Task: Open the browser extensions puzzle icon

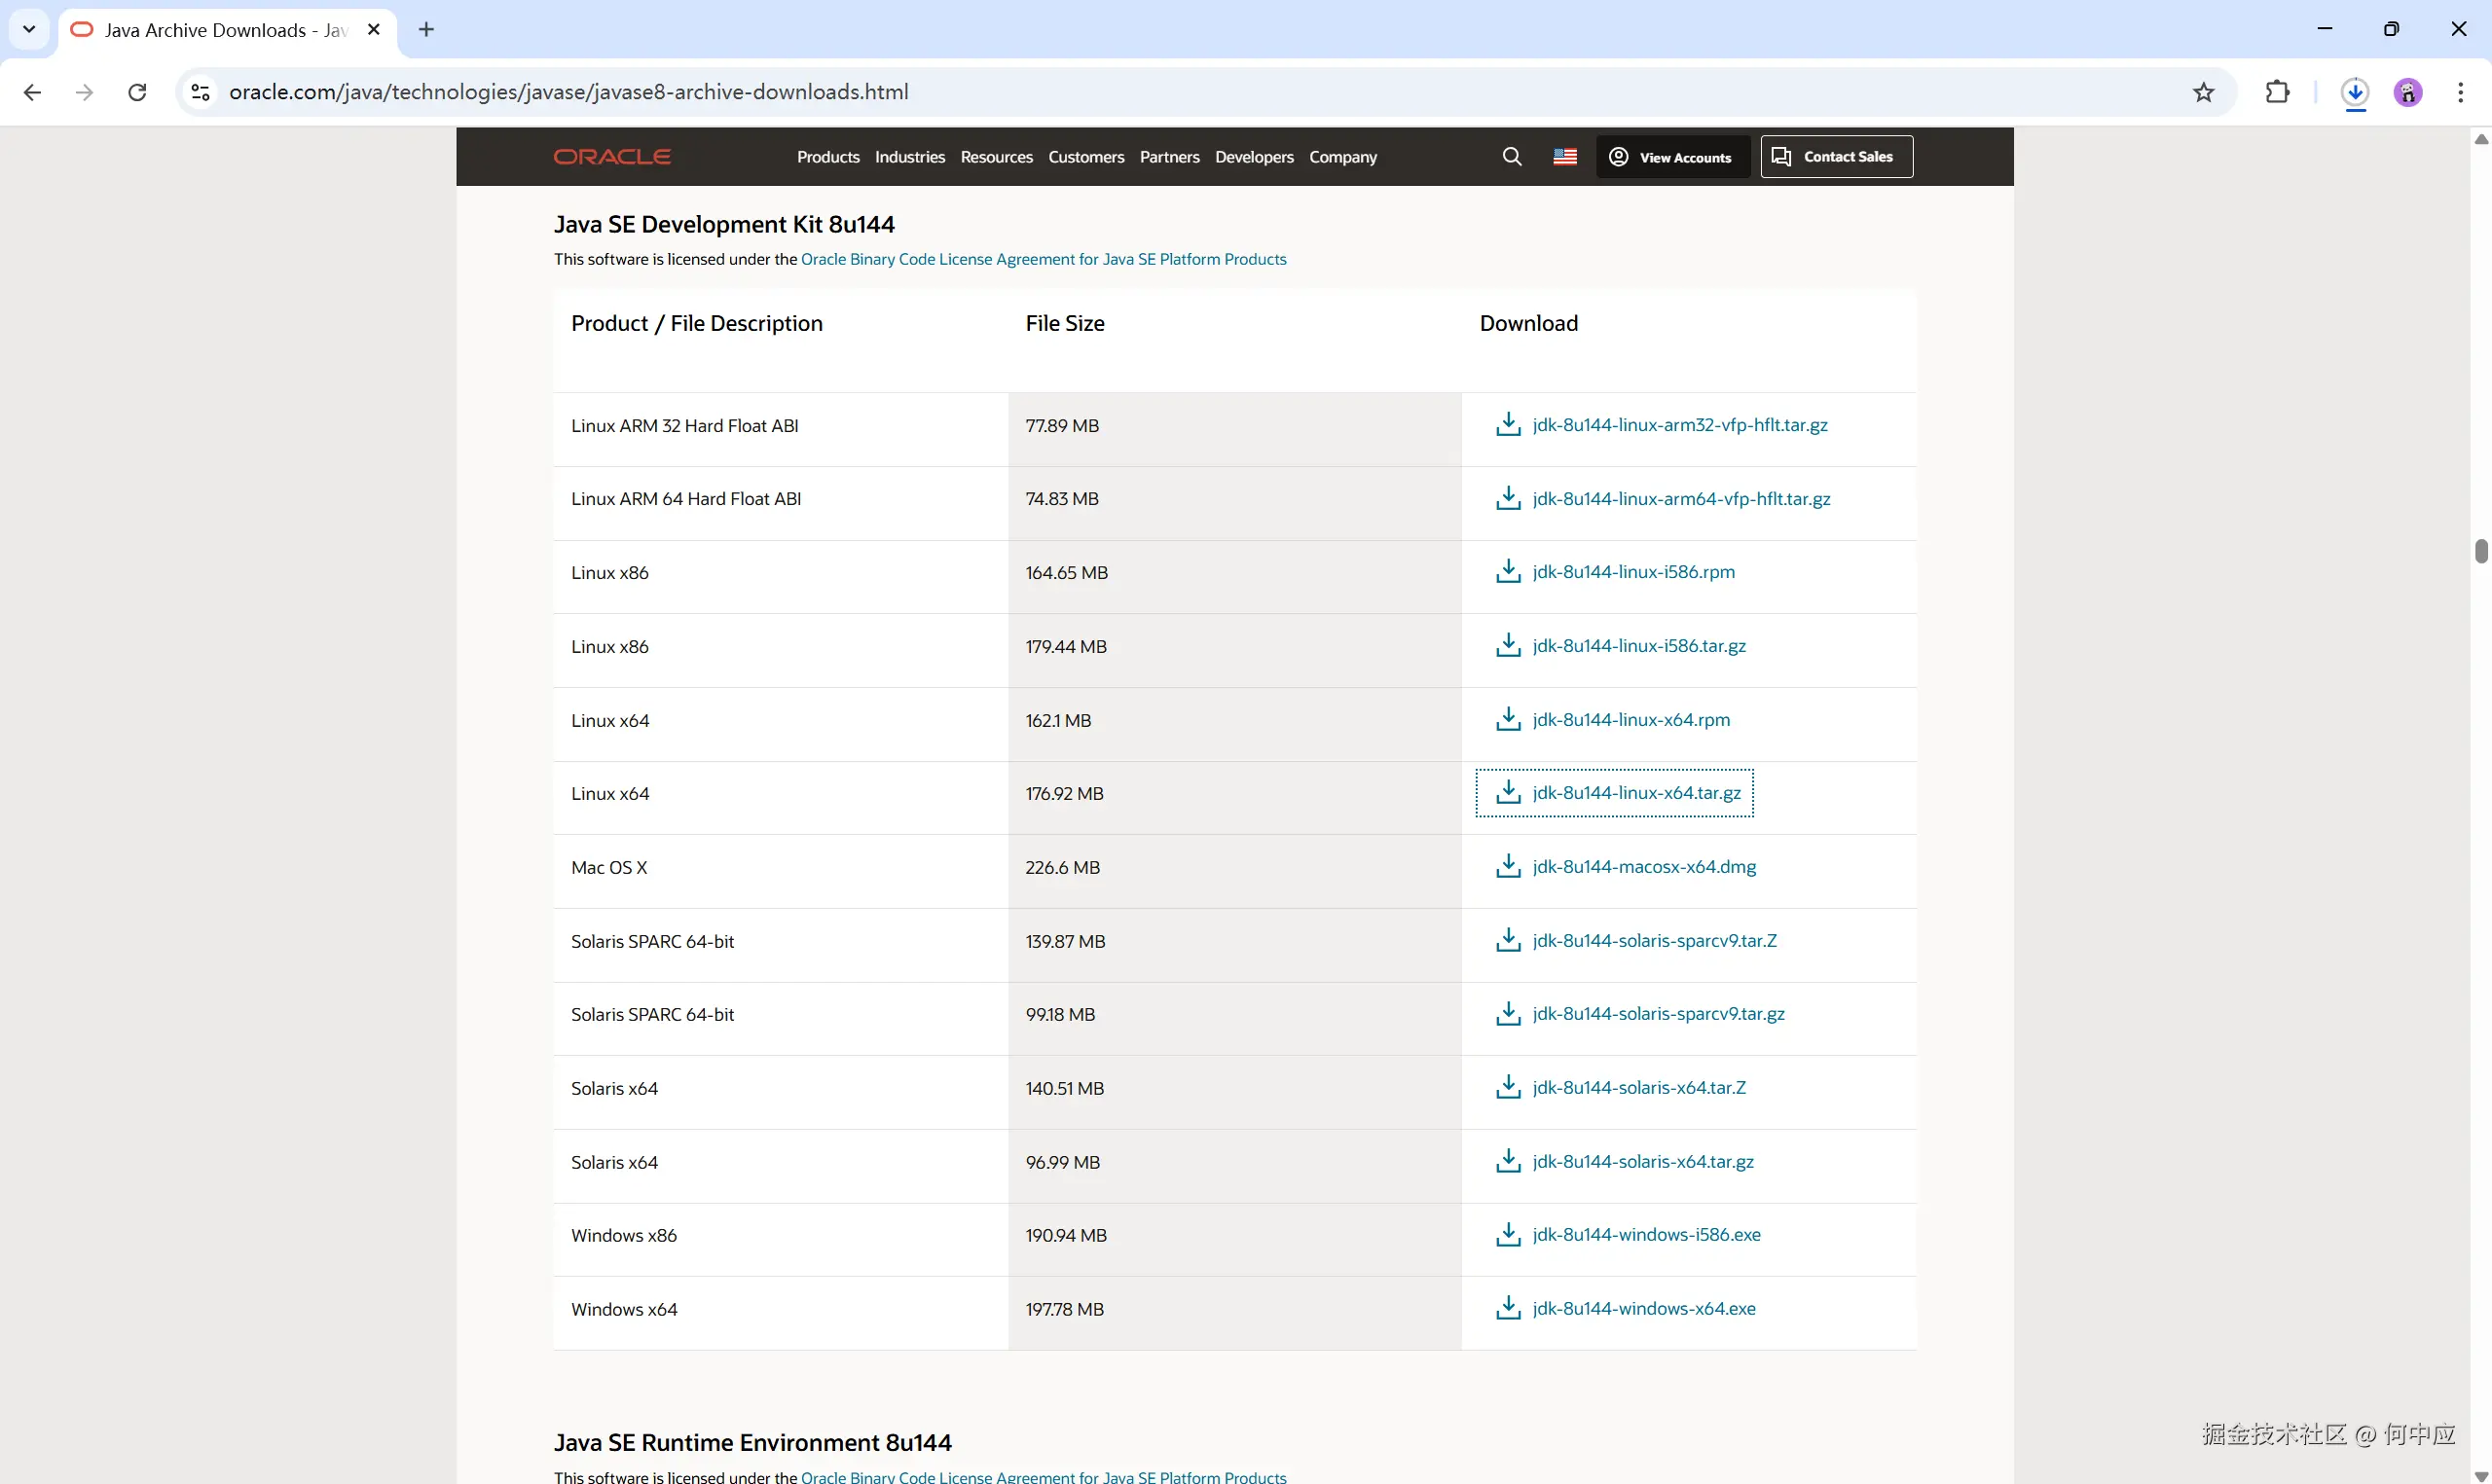Action: coord(2277,92)
